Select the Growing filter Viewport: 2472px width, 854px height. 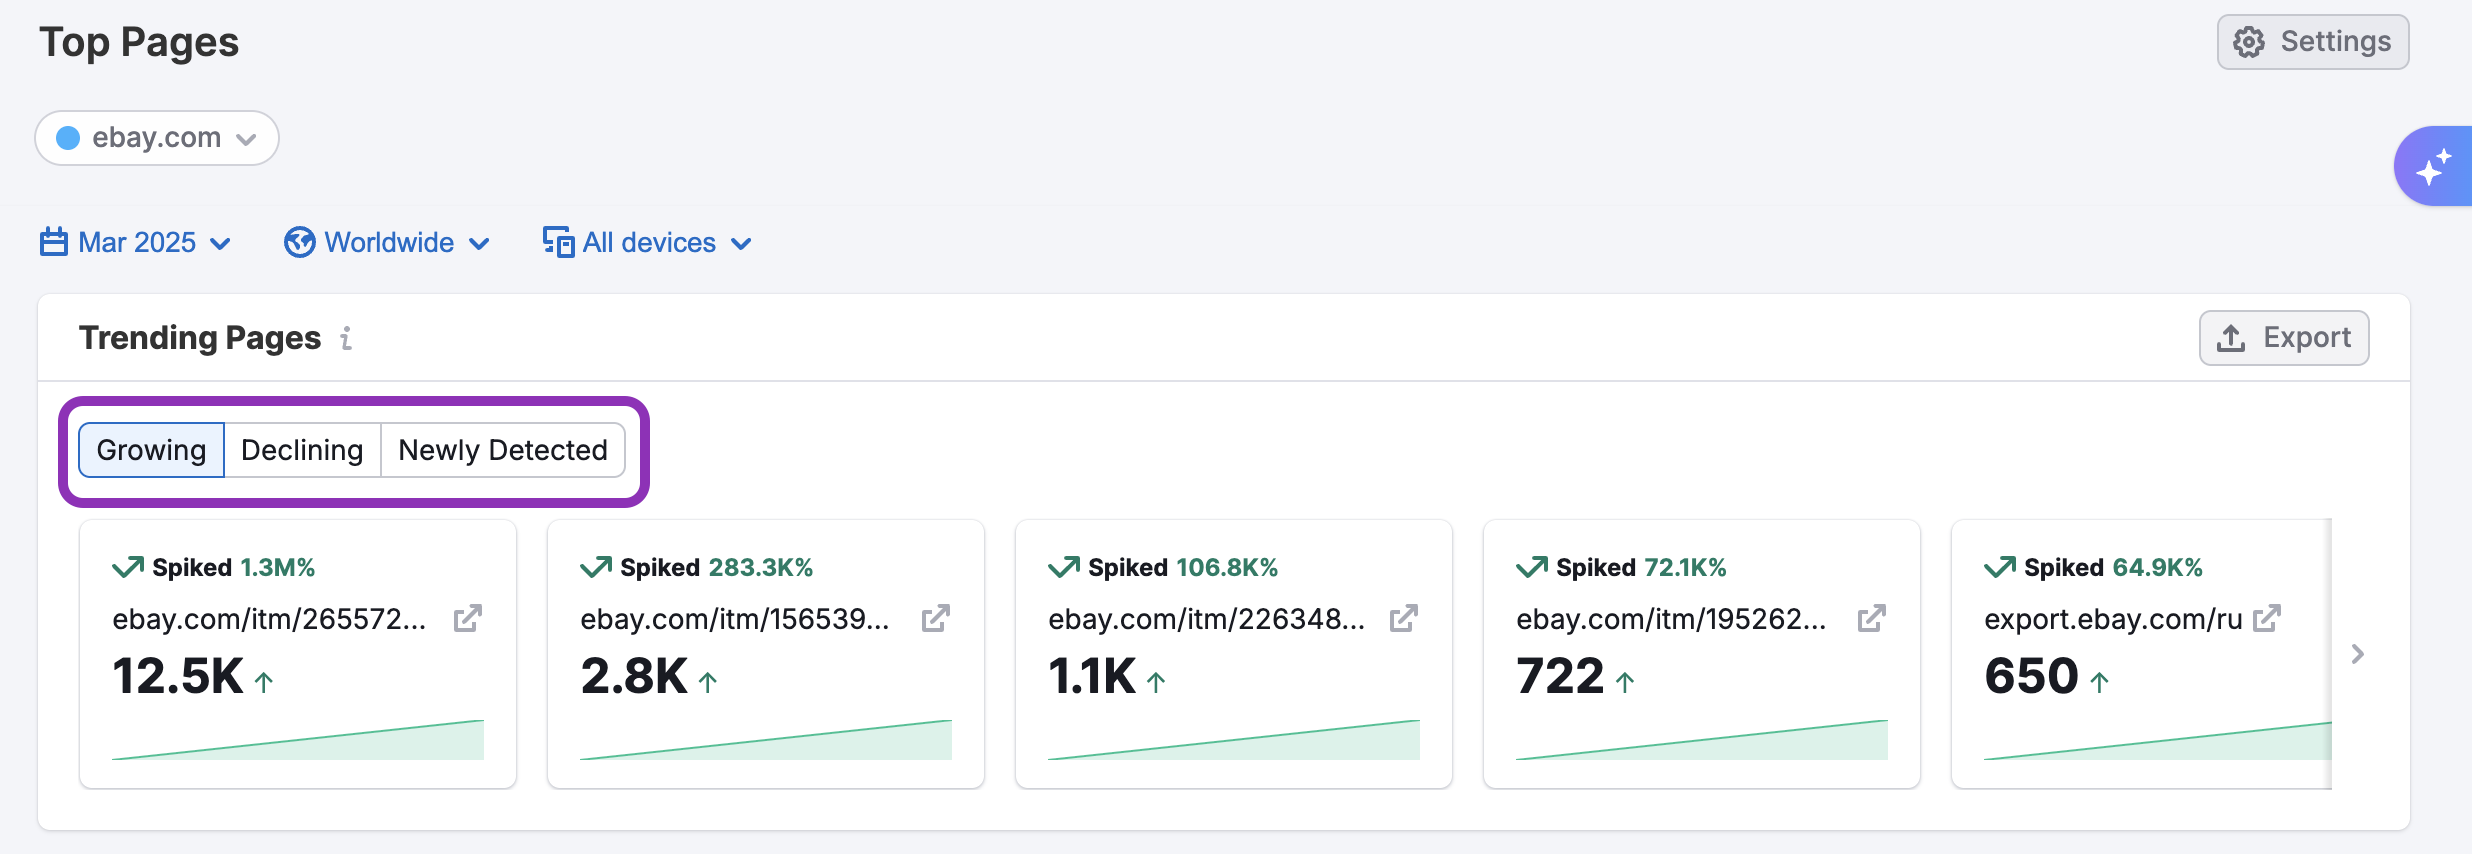[151, 450]
